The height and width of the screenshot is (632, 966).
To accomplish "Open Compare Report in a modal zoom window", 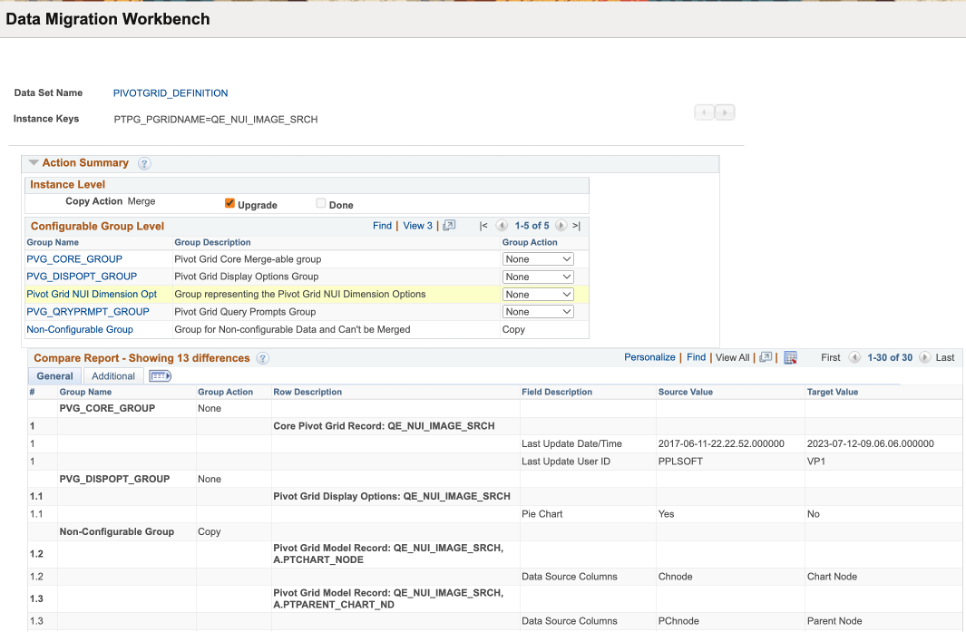I will coord(765,357).
